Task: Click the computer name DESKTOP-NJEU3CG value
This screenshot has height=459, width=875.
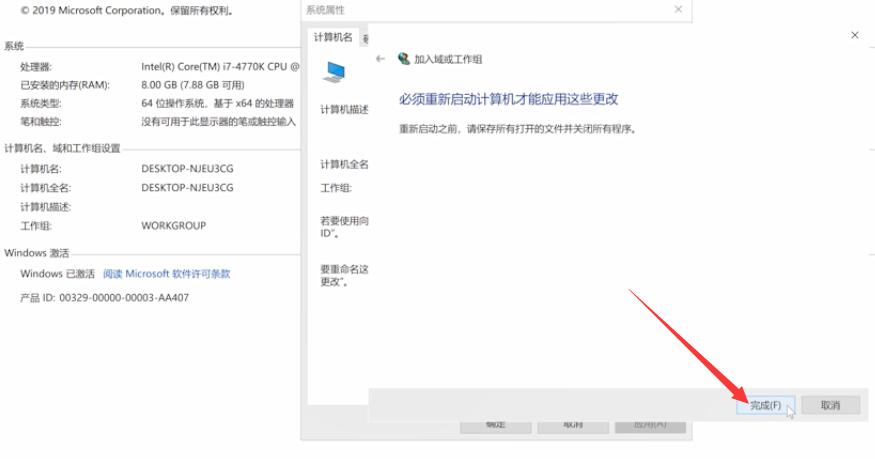Action: coord(187,168)
